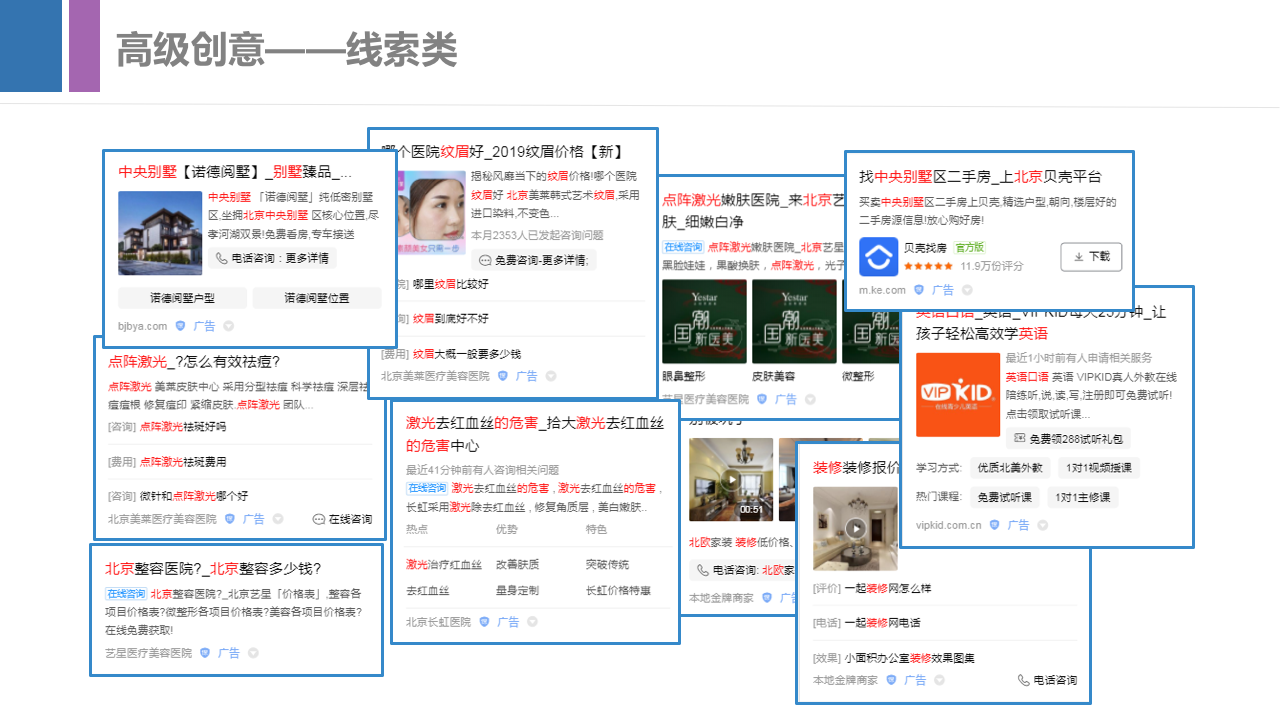Click the phone icon beside 电话咨询 in 装修 ad
The height and width of the screenshot is (720, 1280).
pos(1023,680)
